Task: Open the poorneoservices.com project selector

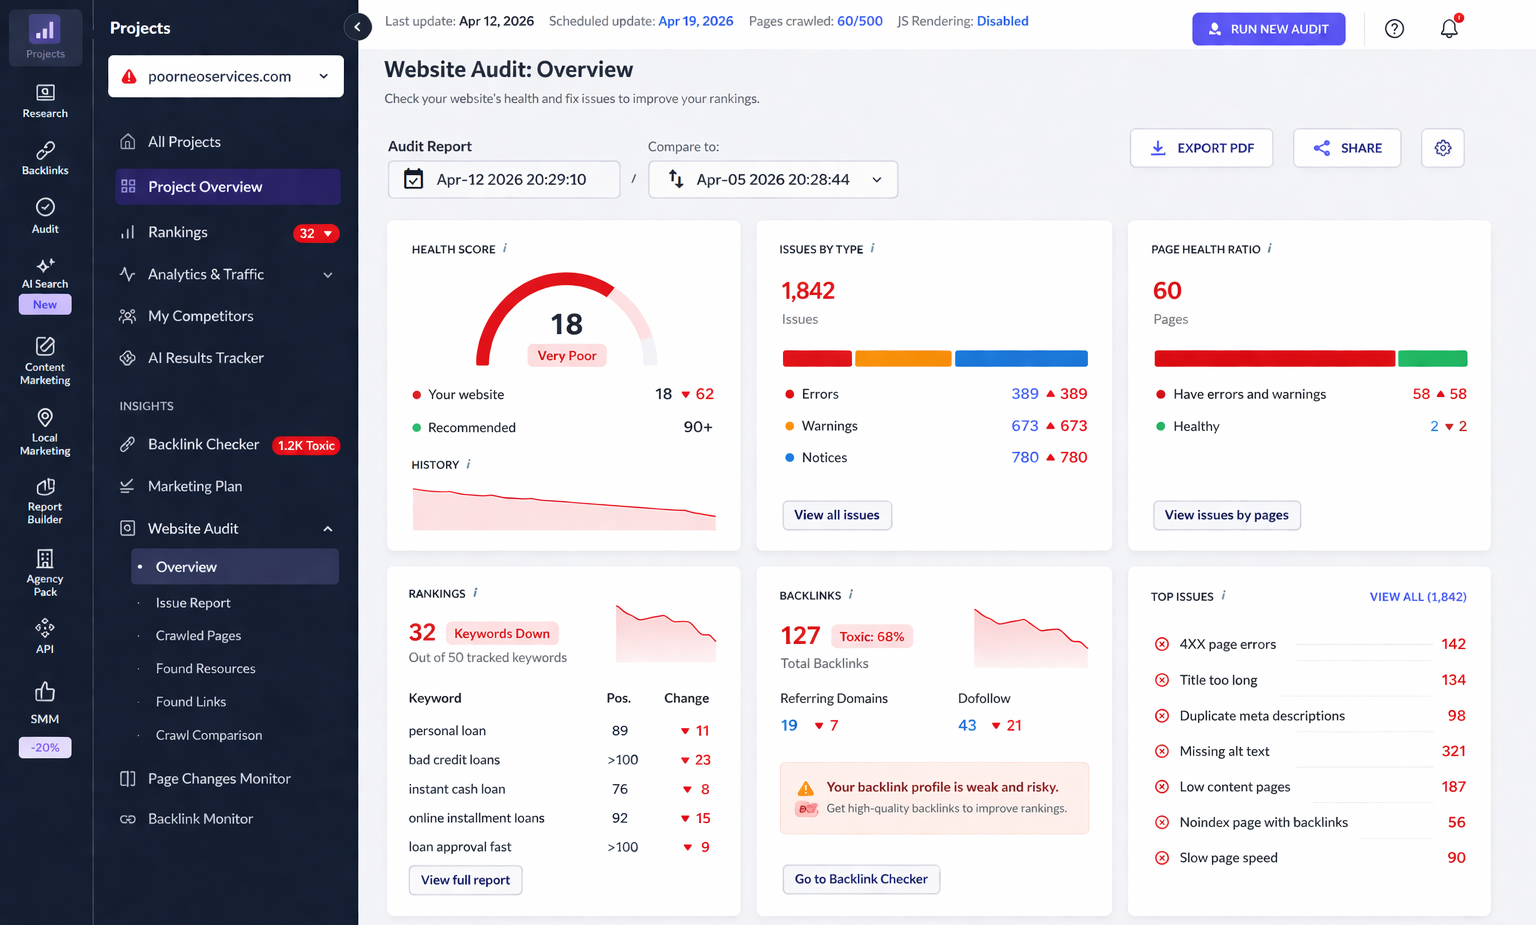Action: pos(225,76)
